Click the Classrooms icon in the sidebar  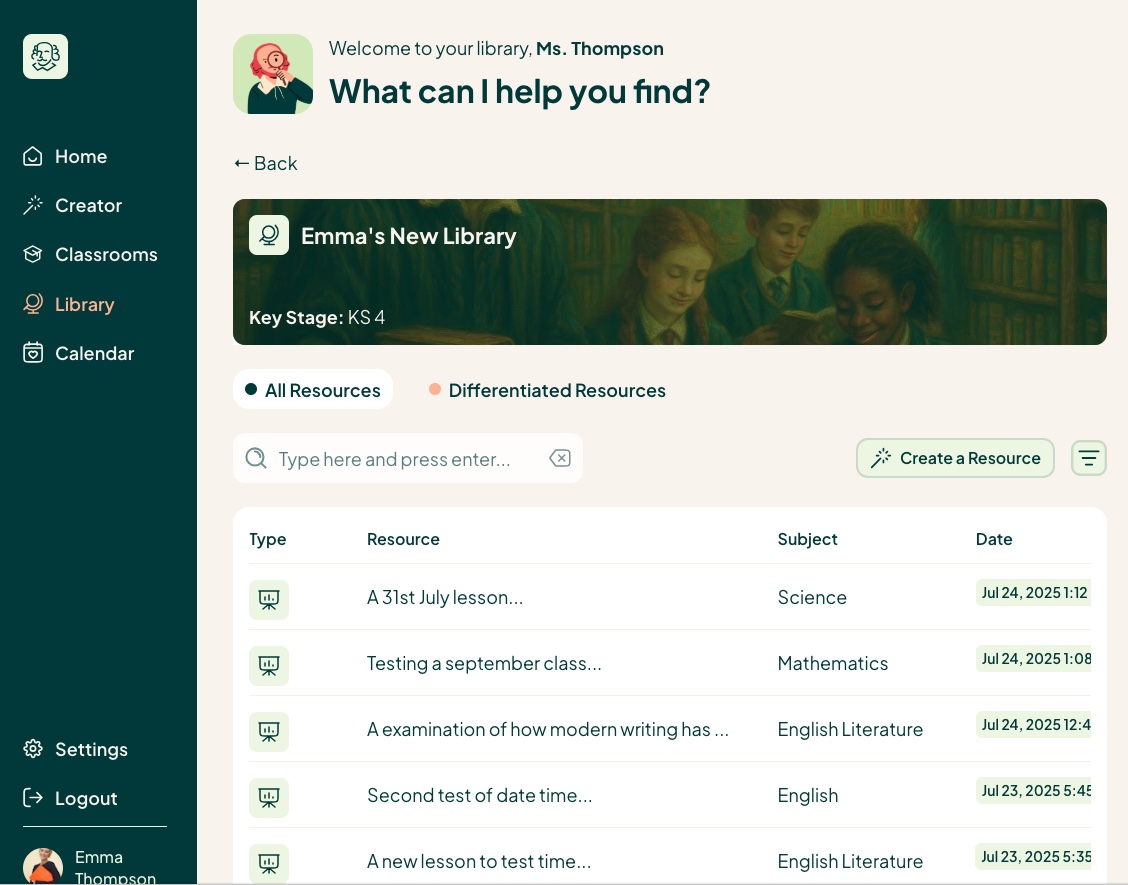(33, 254)
